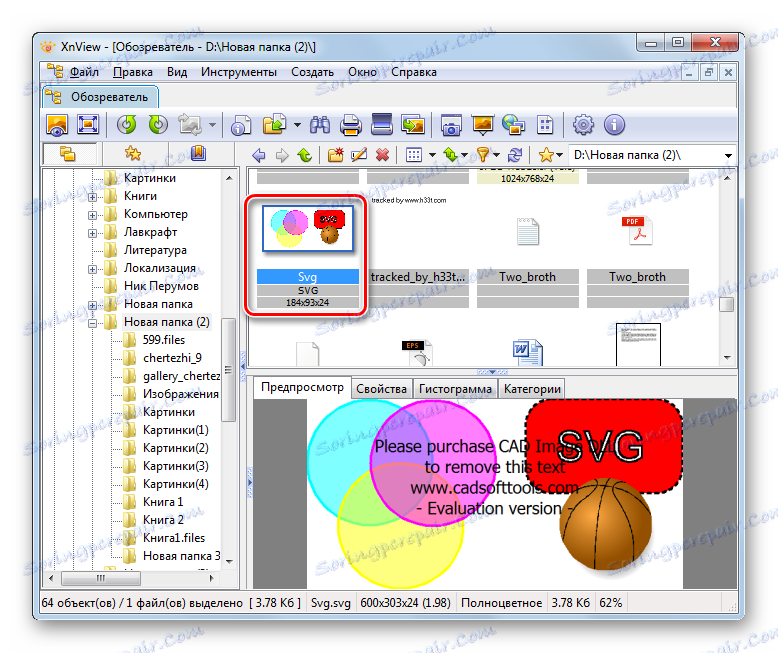The image size is (778, 653).
Task: Create a new folder icon
Action: [335, 155]
